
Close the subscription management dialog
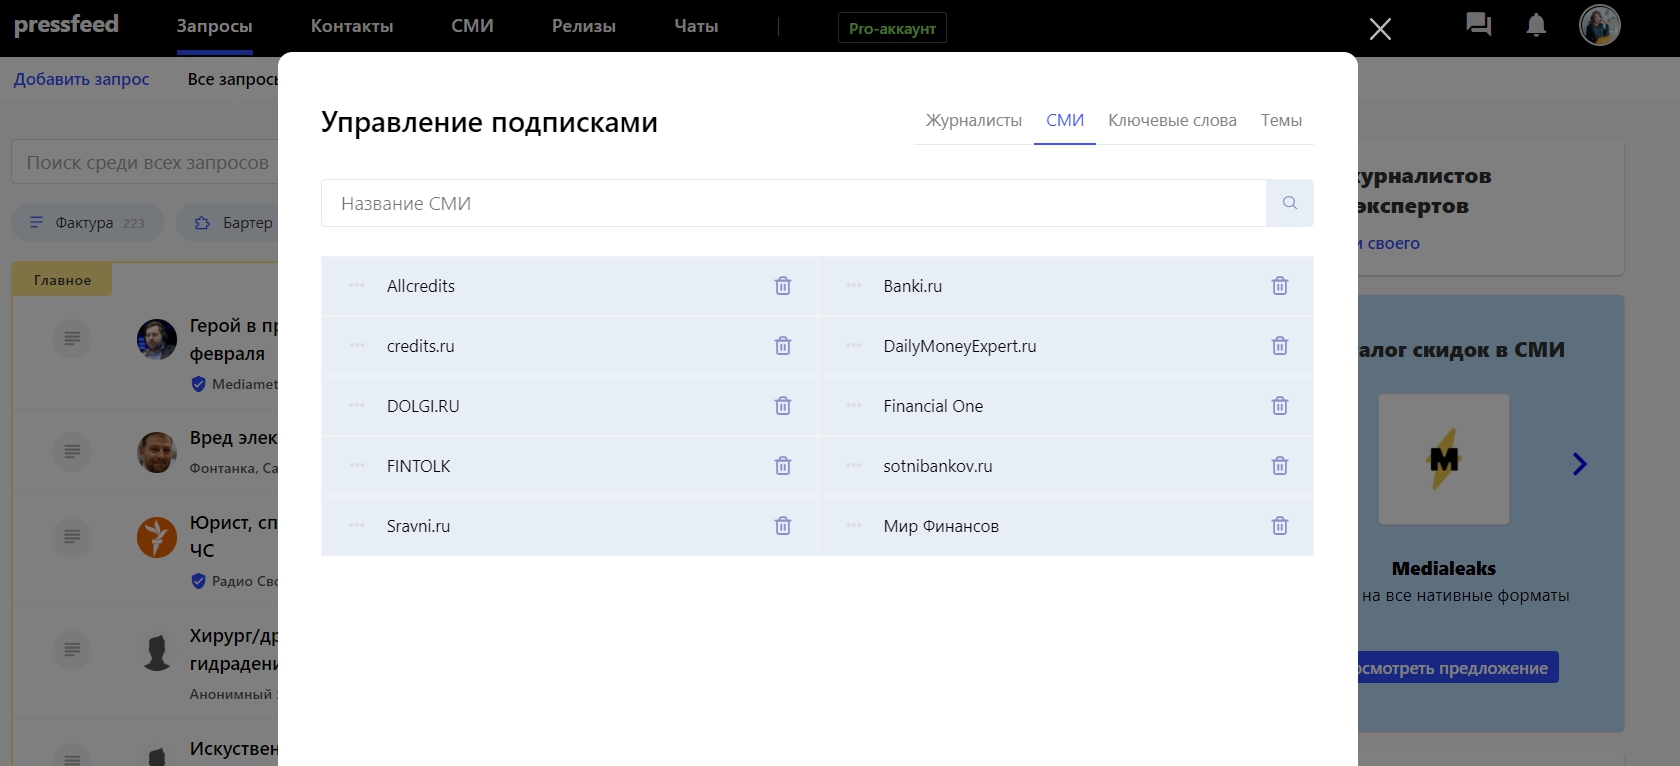click(1380, 29)
